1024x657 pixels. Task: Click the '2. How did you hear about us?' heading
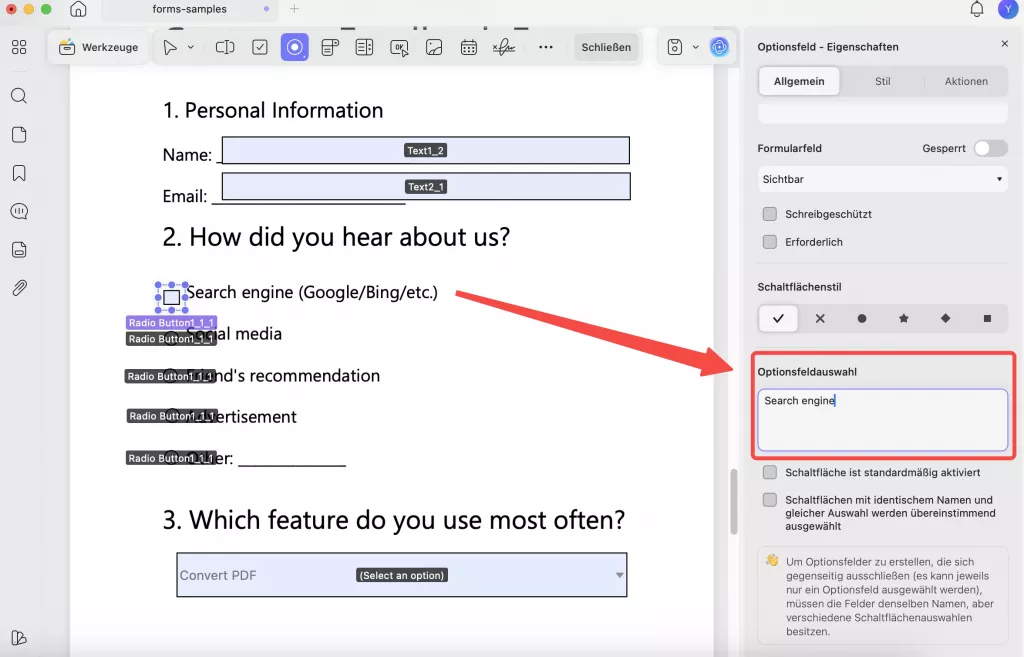(336, 237)
